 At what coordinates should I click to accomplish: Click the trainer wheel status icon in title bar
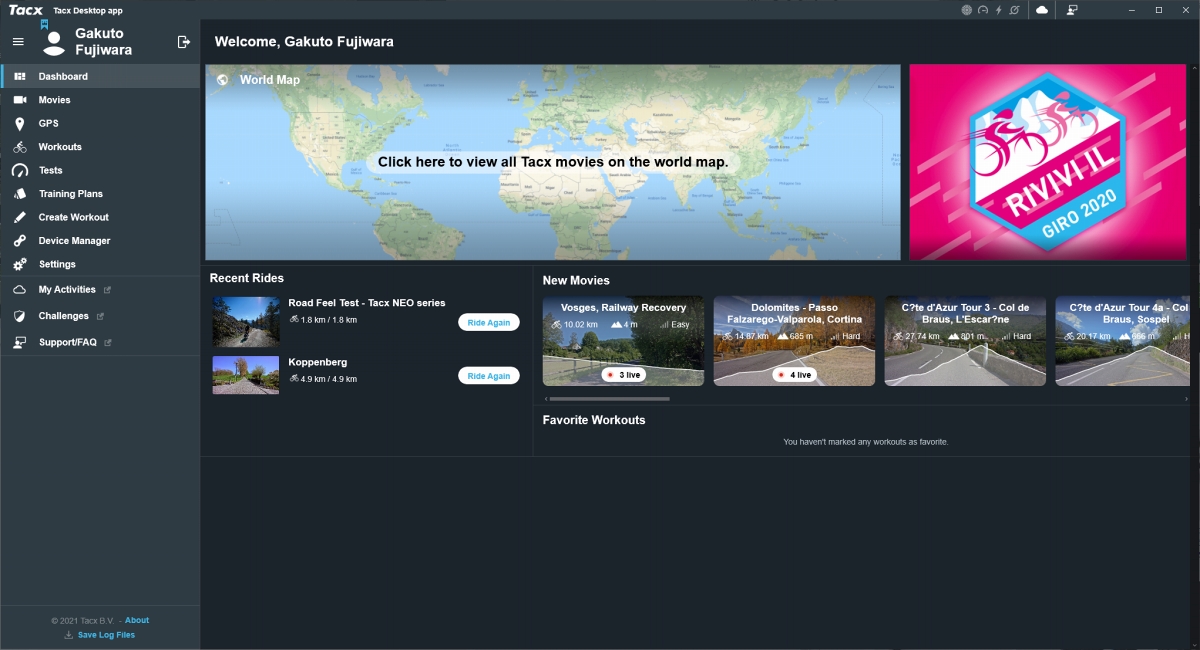coord(967,10)
